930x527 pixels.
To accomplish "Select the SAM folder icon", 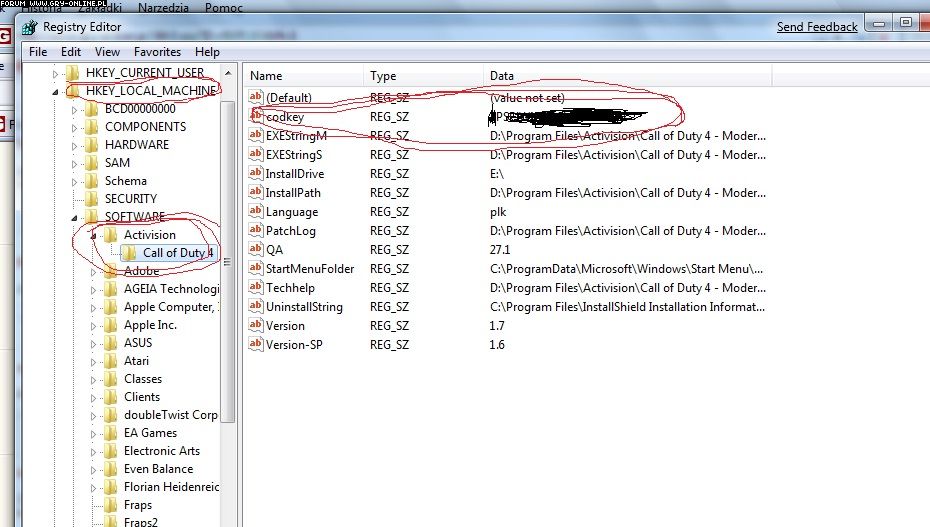I will (x=91, y=163).
